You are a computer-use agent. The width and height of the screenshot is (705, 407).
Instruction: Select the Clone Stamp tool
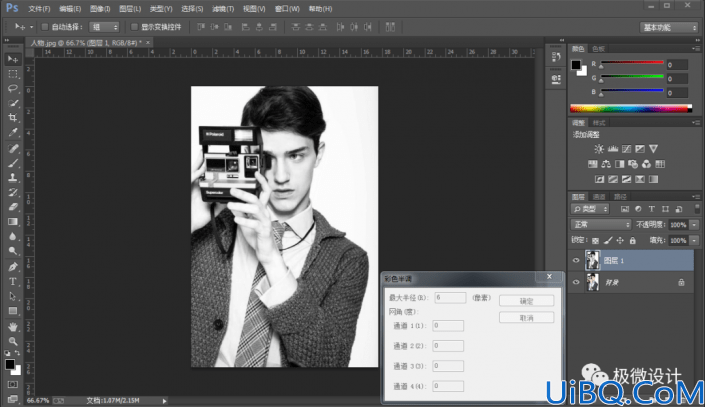pyautogui.click(x=13, y=178)
